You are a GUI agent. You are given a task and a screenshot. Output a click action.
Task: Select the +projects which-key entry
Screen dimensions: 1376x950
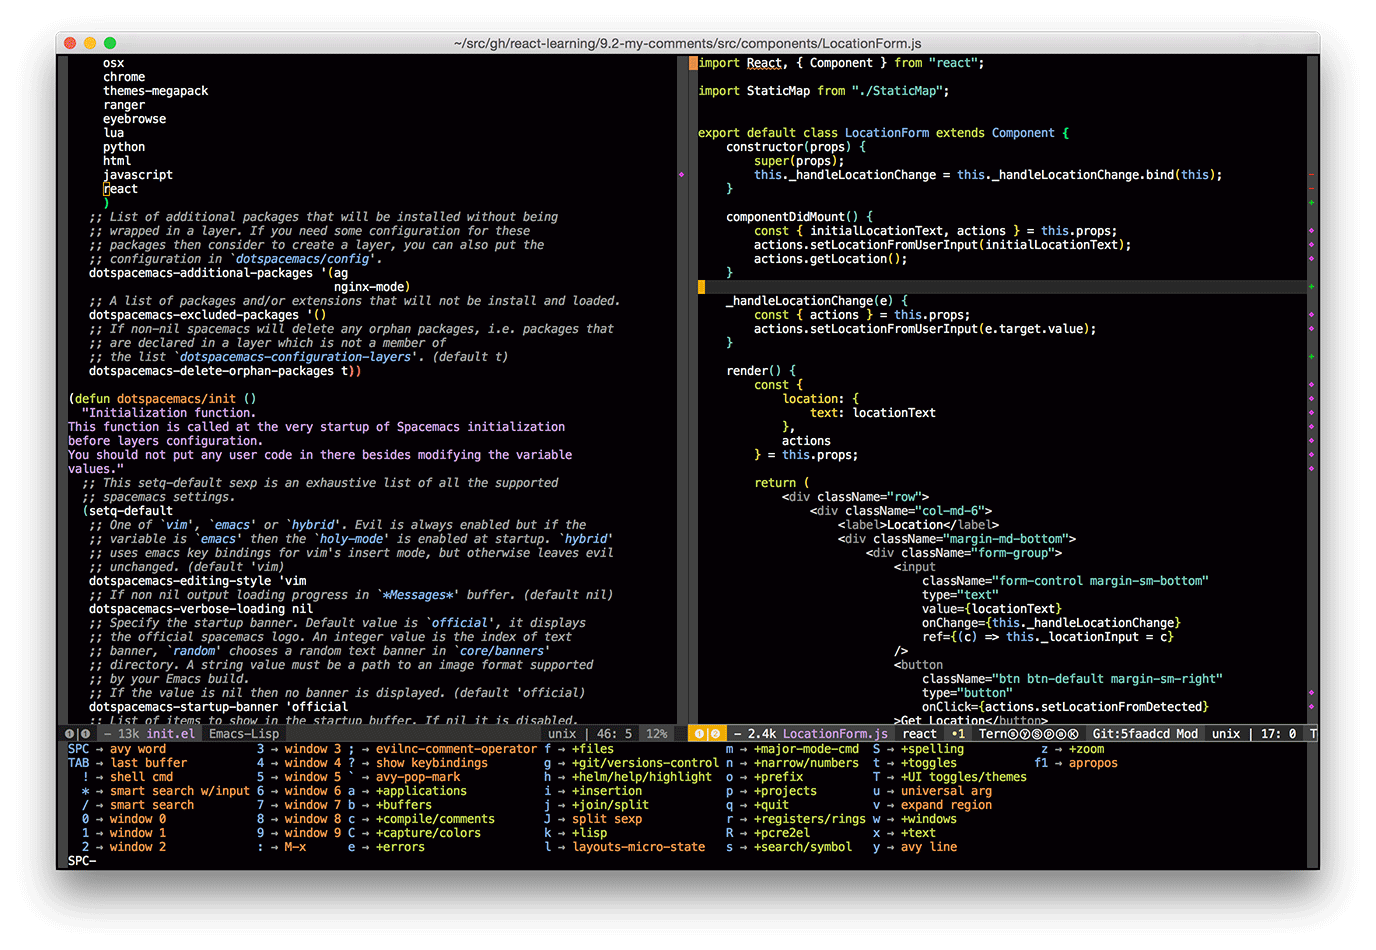pos(785,791)
